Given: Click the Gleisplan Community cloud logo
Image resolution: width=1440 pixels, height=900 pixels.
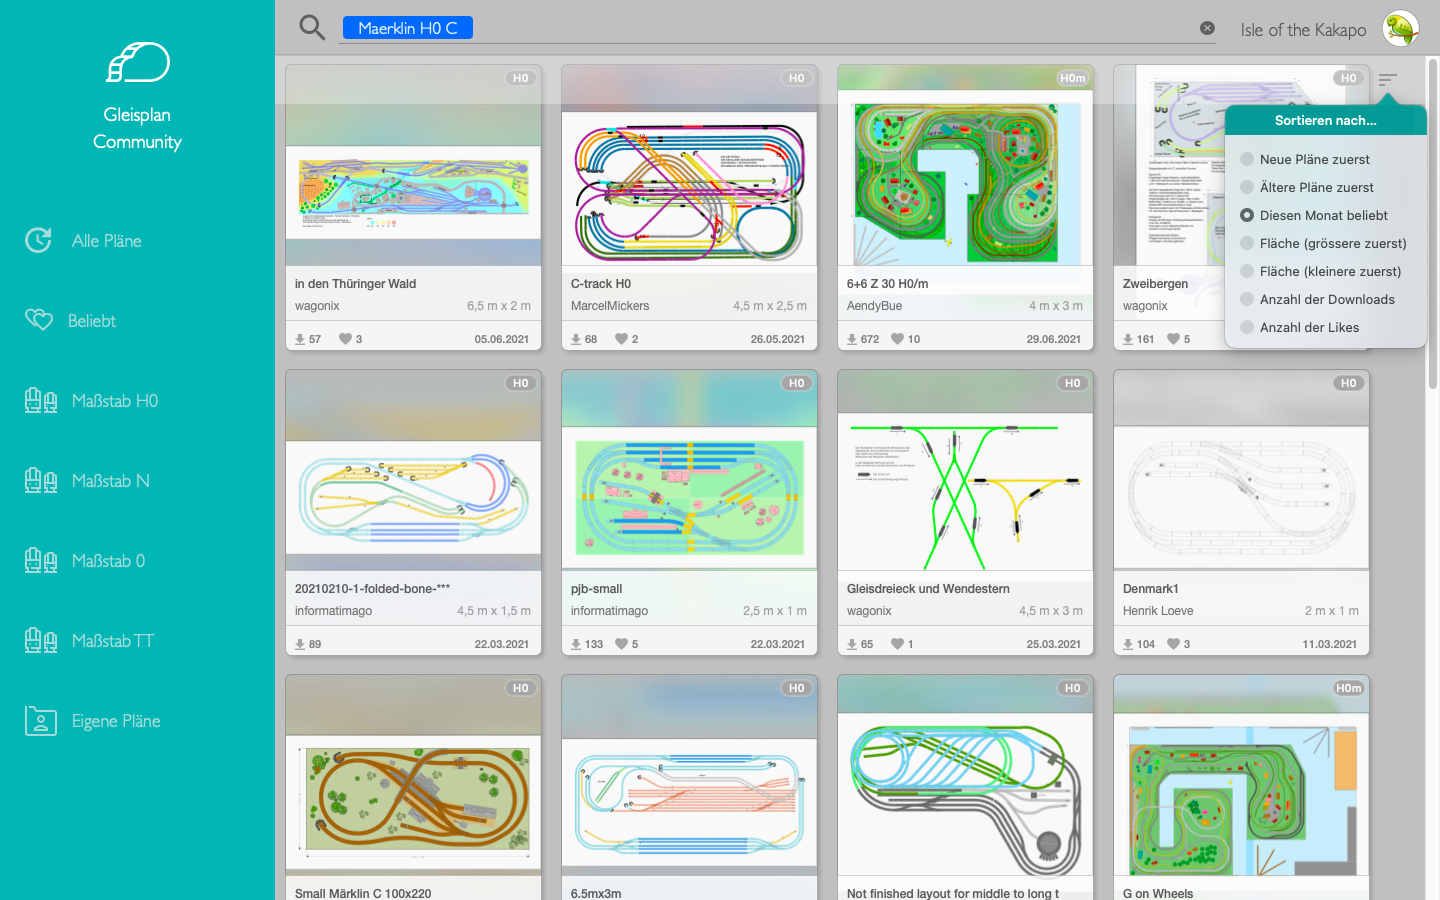Looking at the screenshot, I should [138, 62].
